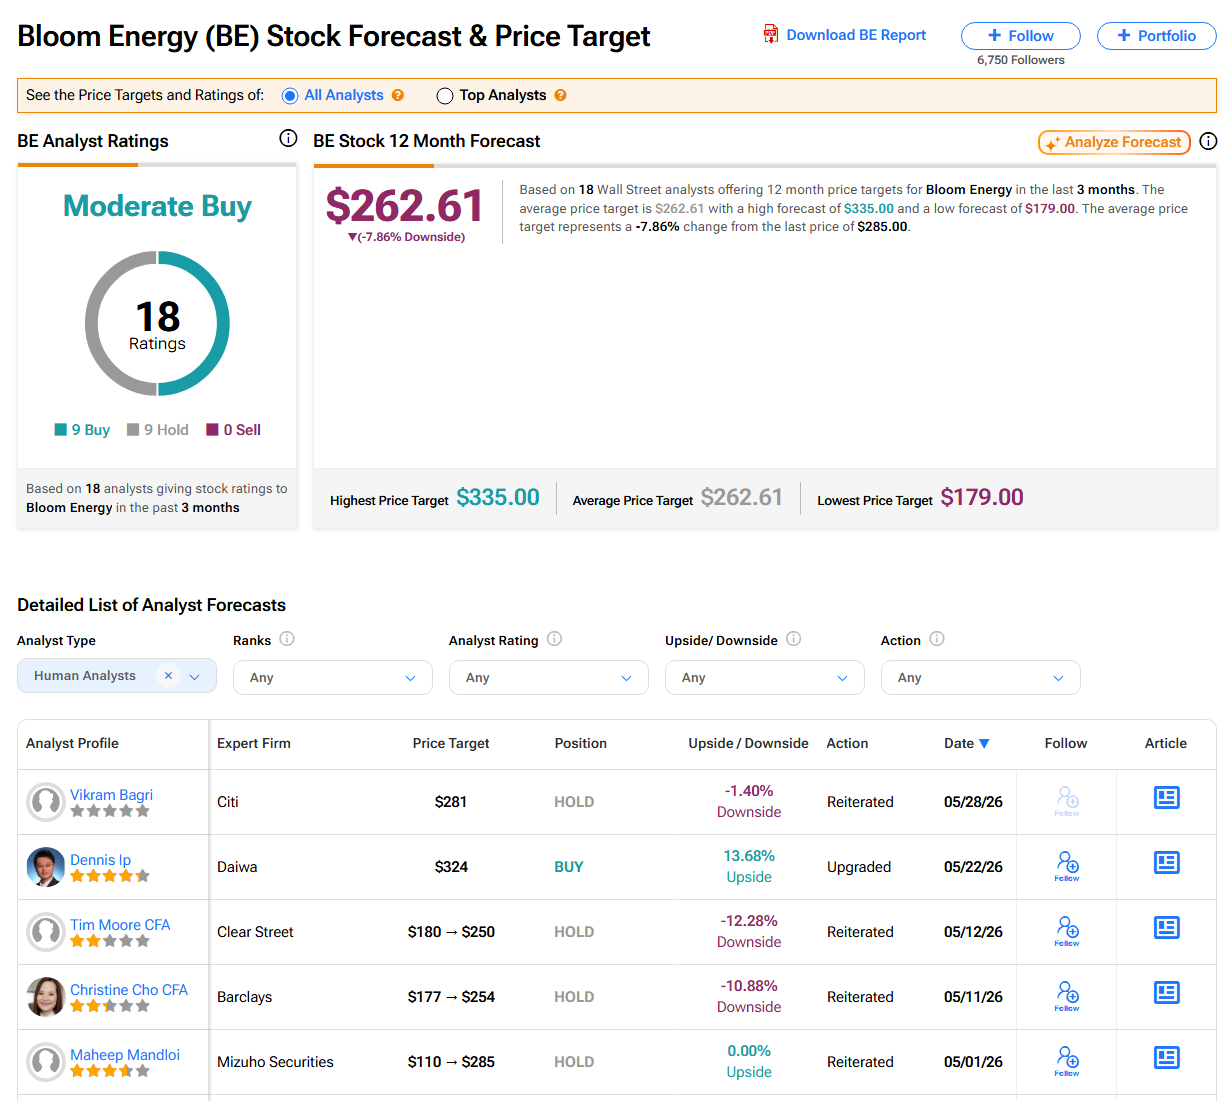
Task: Click the Action filter info icon
Action: click(x=937, y=639)
